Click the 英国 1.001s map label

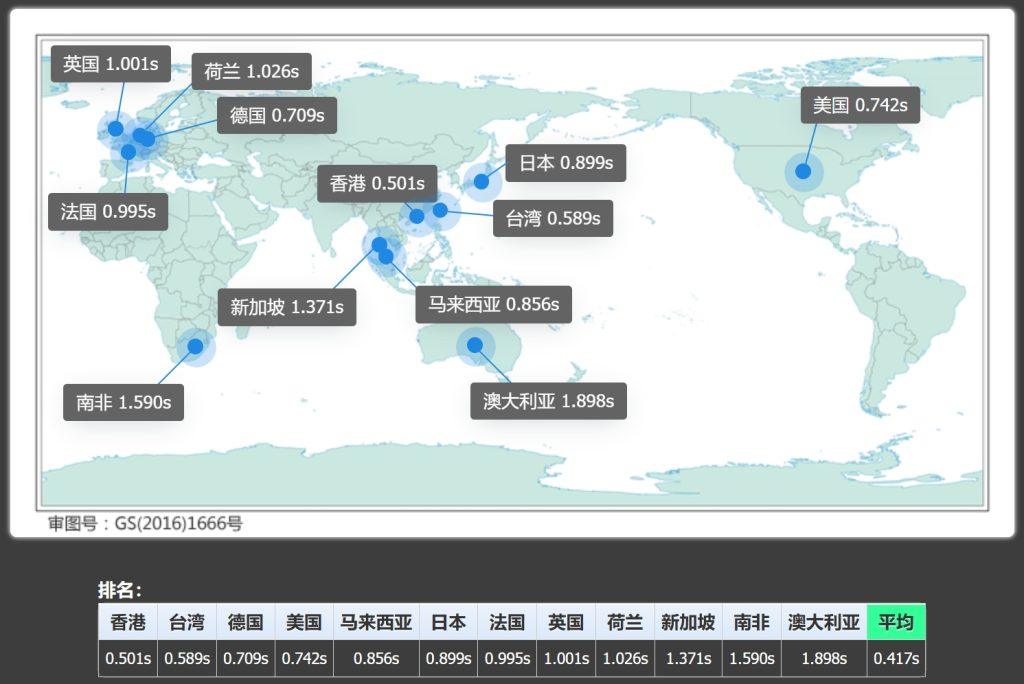pos(110,64)
